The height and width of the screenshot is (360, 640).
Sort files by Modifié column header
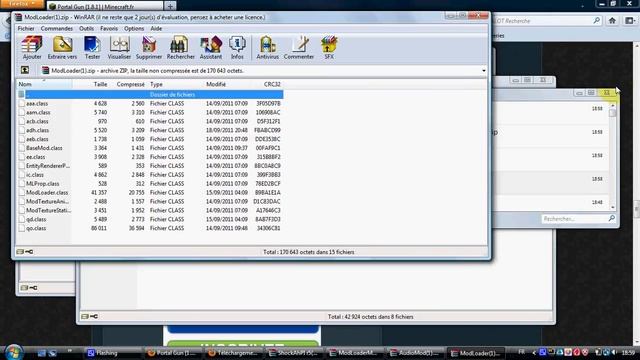(227, 84)
